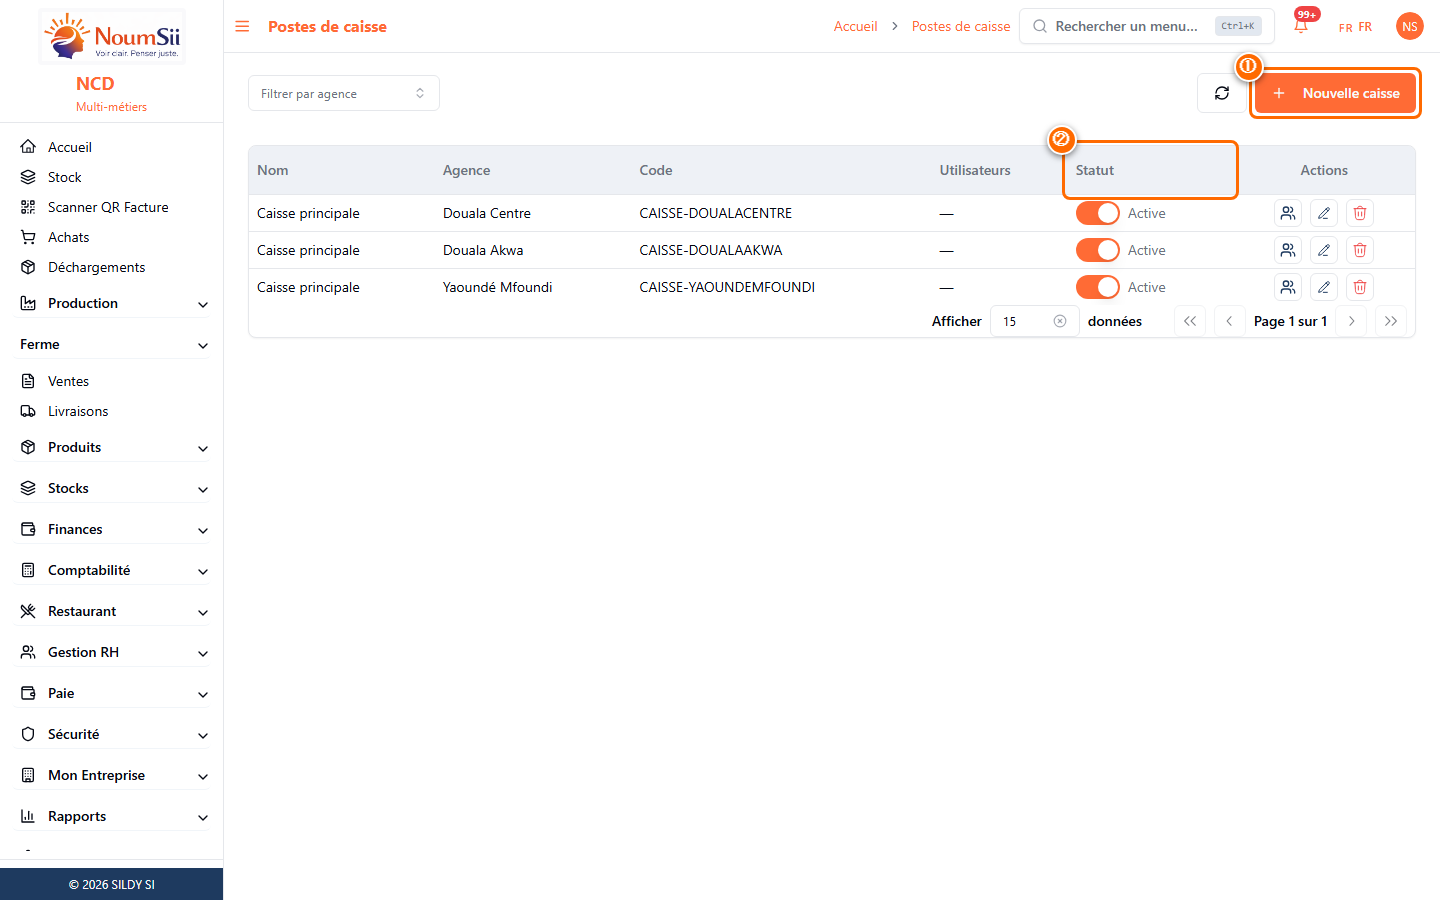Click the Code column header

(x=656, y=170)
